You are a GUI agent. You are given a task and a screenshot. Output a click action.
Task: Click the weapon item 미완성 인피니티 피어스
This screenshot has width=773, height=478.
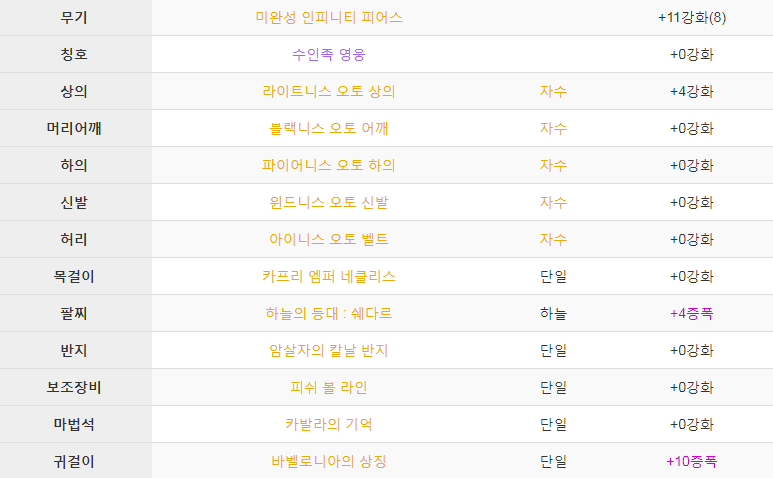click(329, 17)
